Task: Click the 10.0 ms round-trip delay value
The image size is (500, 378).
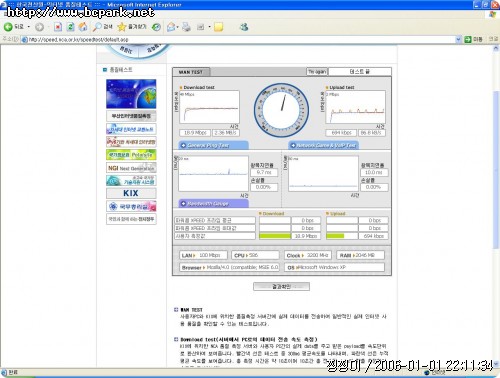Action: pyautogui.click(x=374, y=172)
